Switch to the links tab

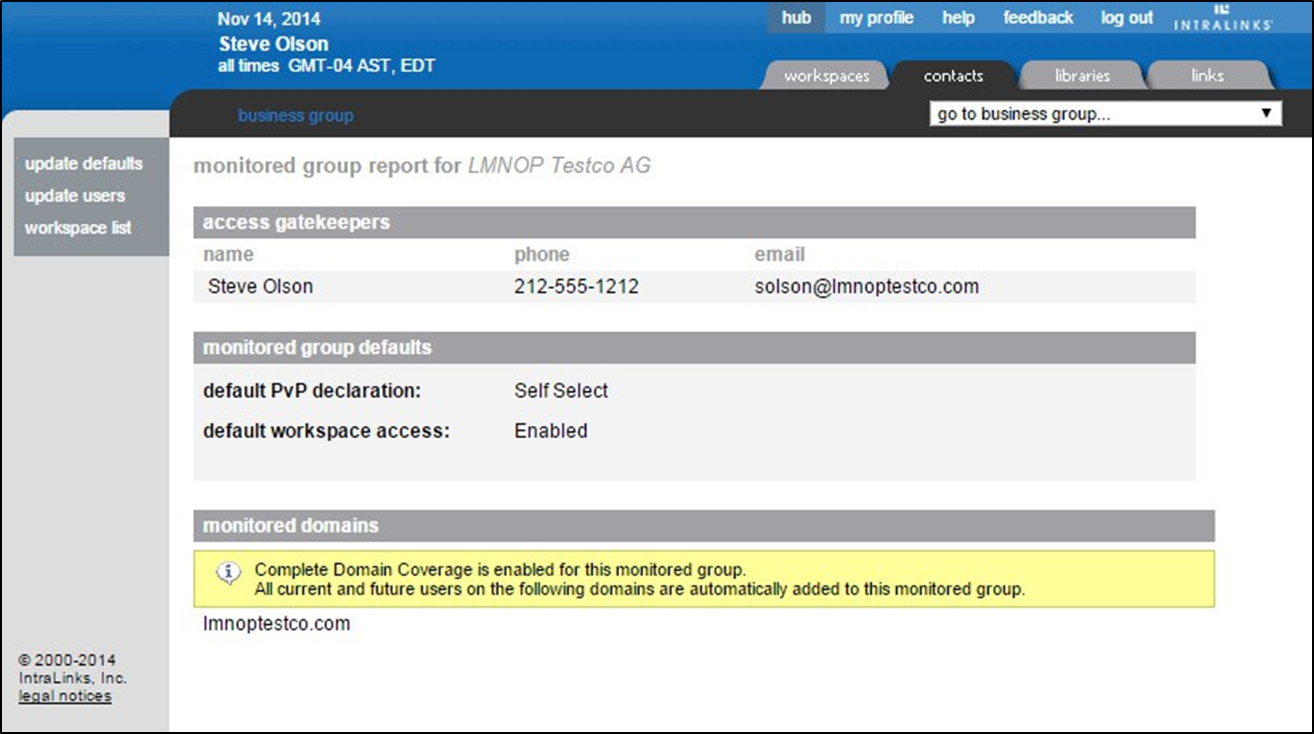[x=1208, y=76]
